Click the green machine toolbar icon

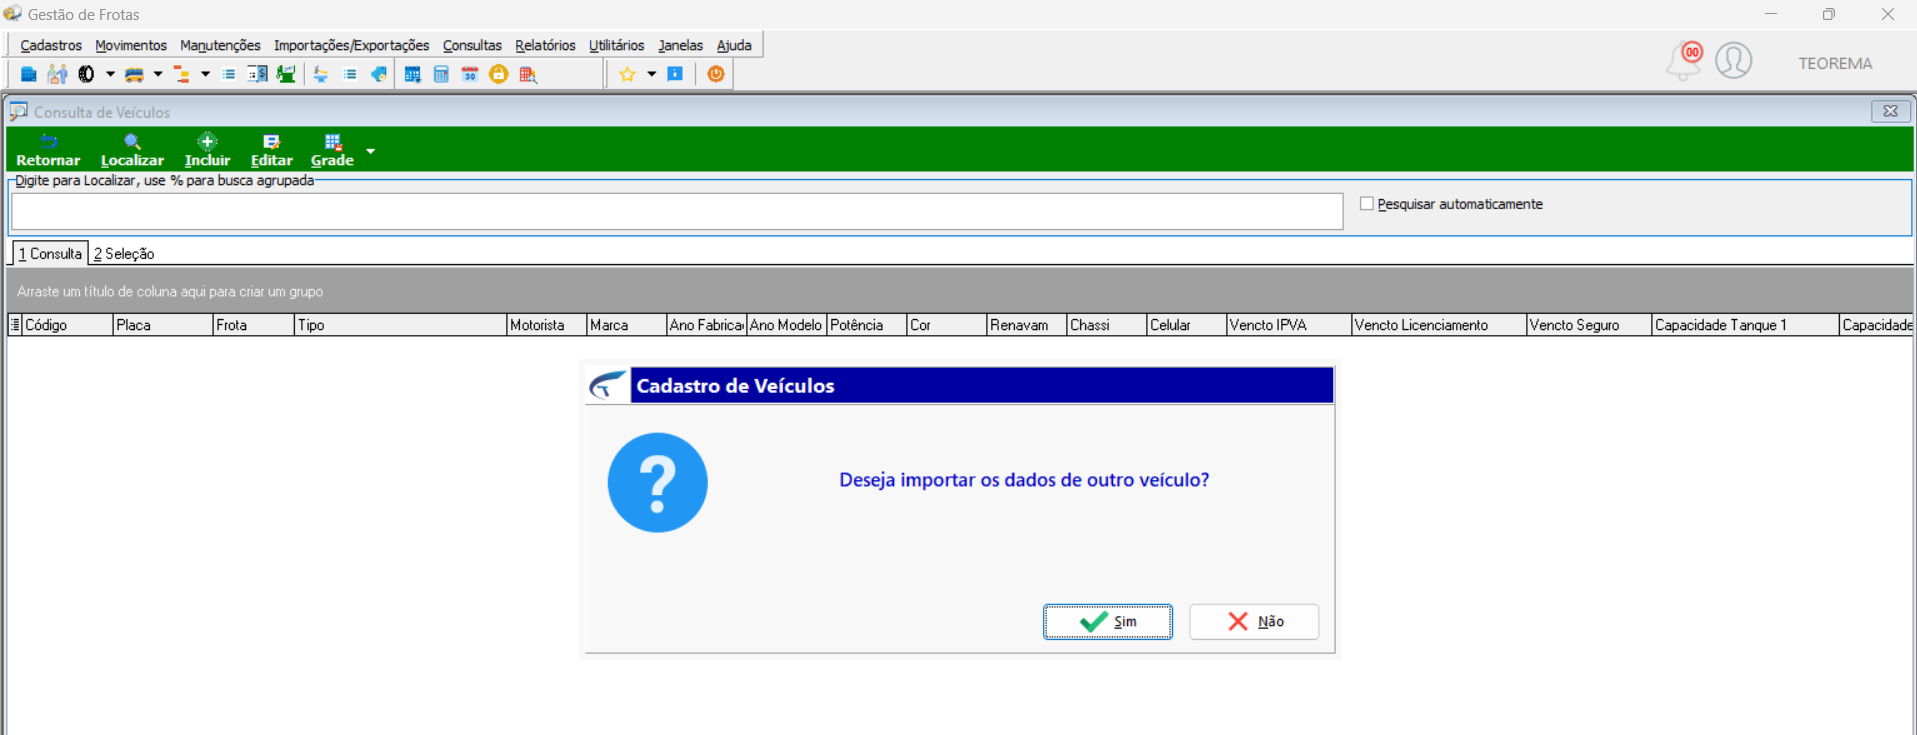(286, 74)
